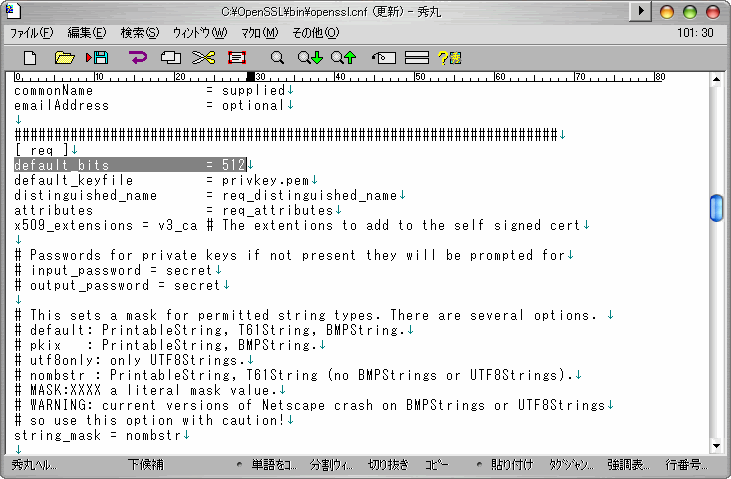Click the play triangle button in title bar
731x479 pixels.
pos(641,11)
